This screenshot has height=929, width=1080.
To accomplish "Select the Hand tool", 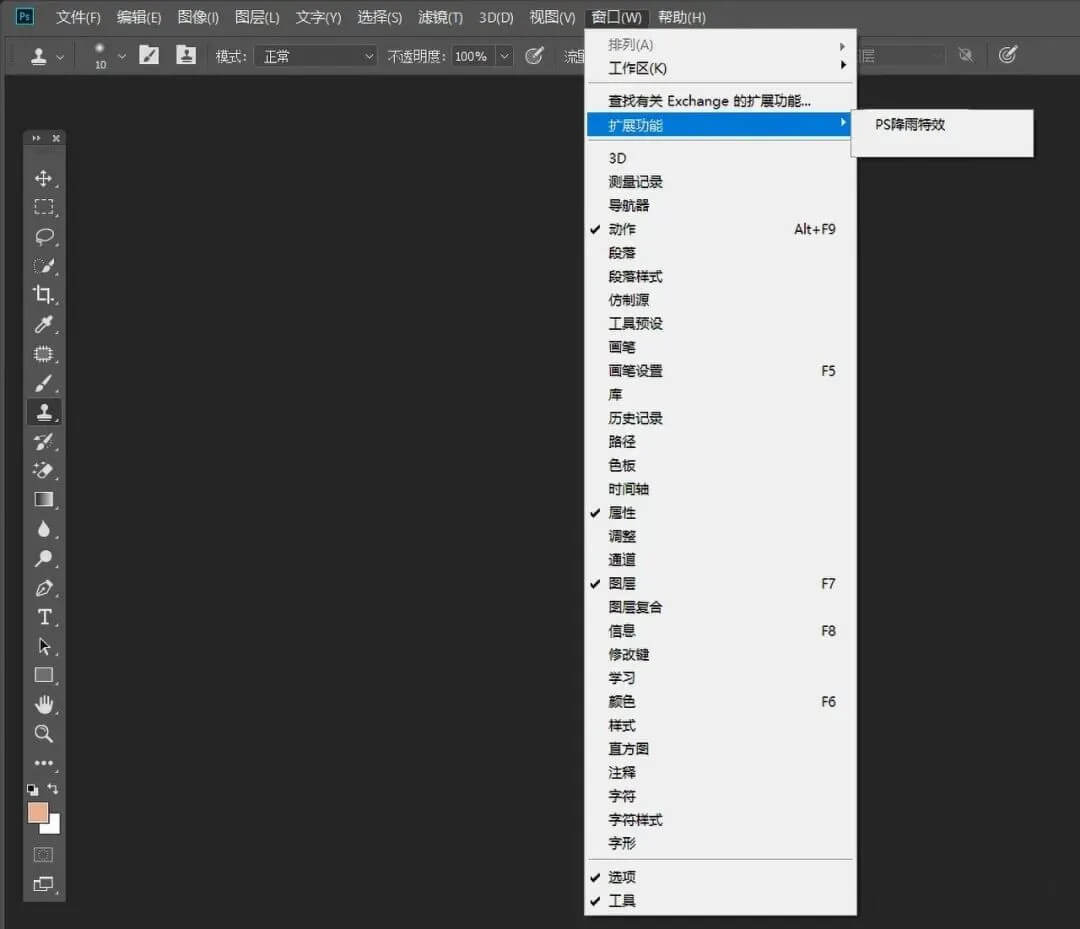I will (x=43, y=704).
